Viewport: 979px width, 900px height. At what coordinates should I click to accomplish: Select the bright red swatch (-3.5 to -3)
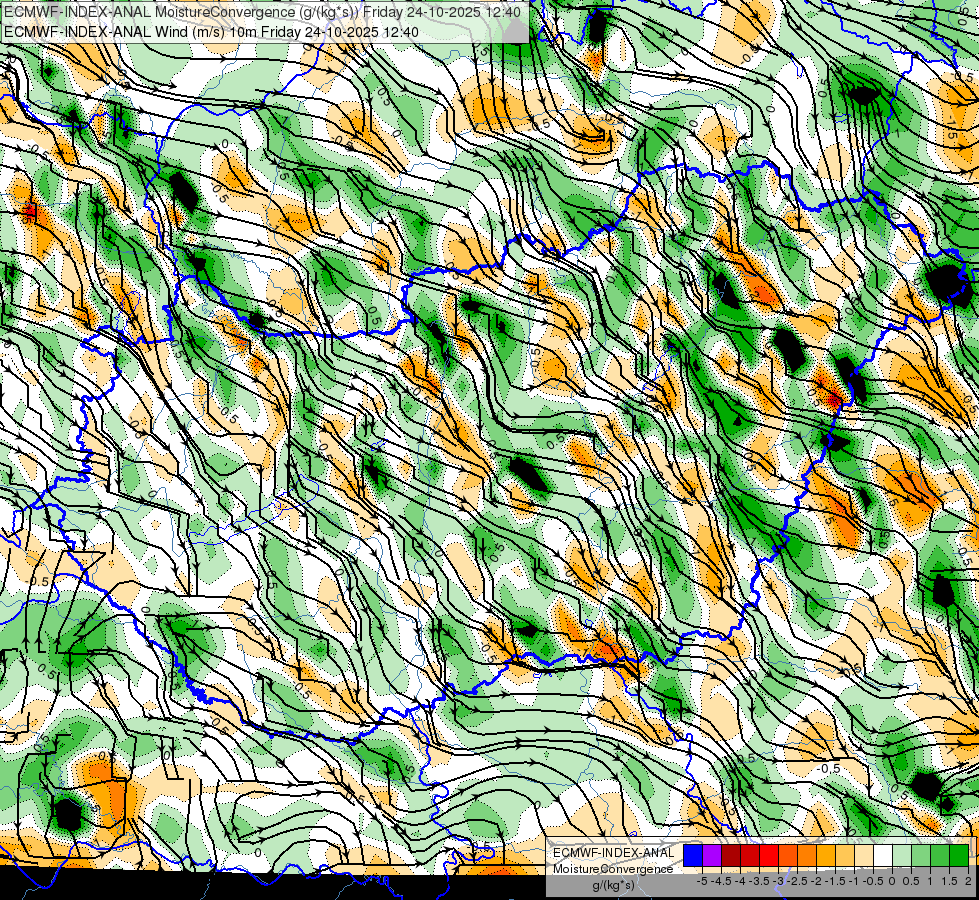tap(769, 856)
